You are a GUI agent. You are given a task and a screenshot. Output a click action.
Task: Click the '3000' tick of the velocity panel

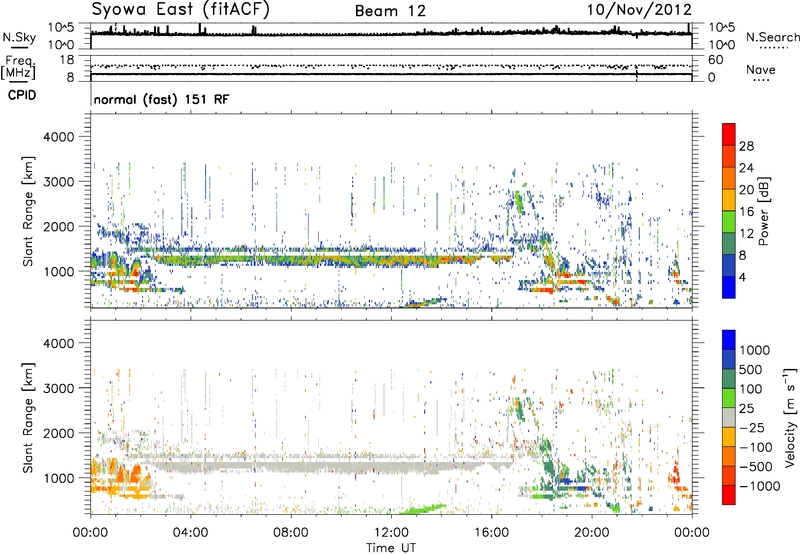pyautogui.click(x=58, y=388)
